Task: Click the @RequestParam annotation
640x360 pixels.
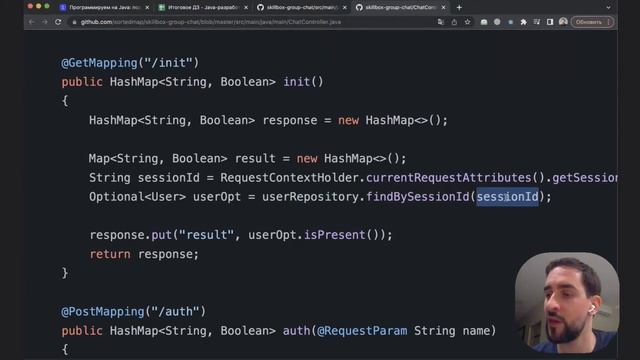Action: pyautogui.click(x=362, y=331)
